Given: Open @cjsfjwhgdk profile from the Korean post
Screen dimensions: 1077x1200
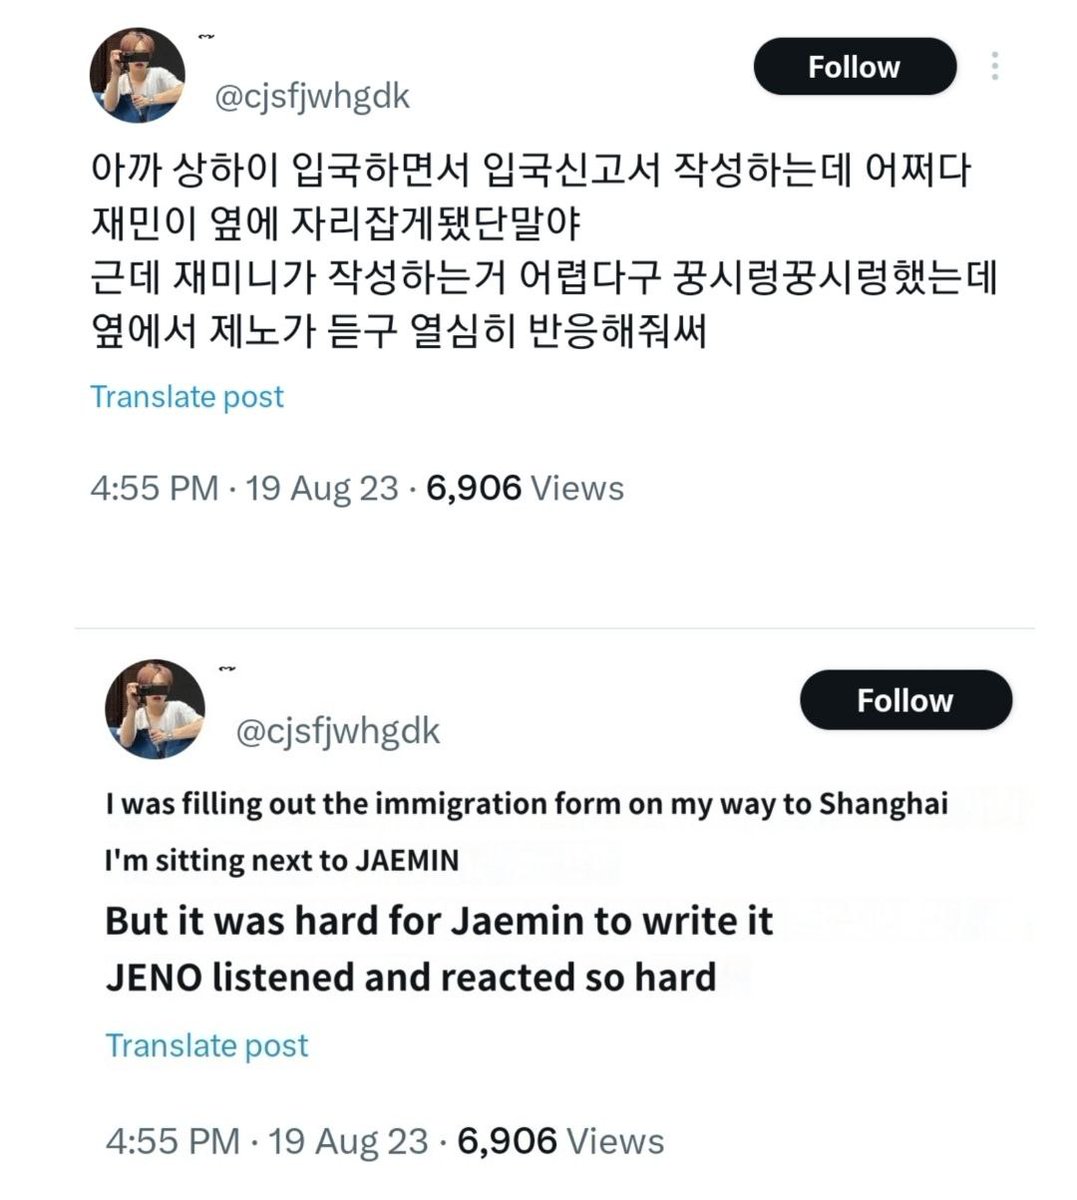Looking at the screenshot, I should click(312, 97).
